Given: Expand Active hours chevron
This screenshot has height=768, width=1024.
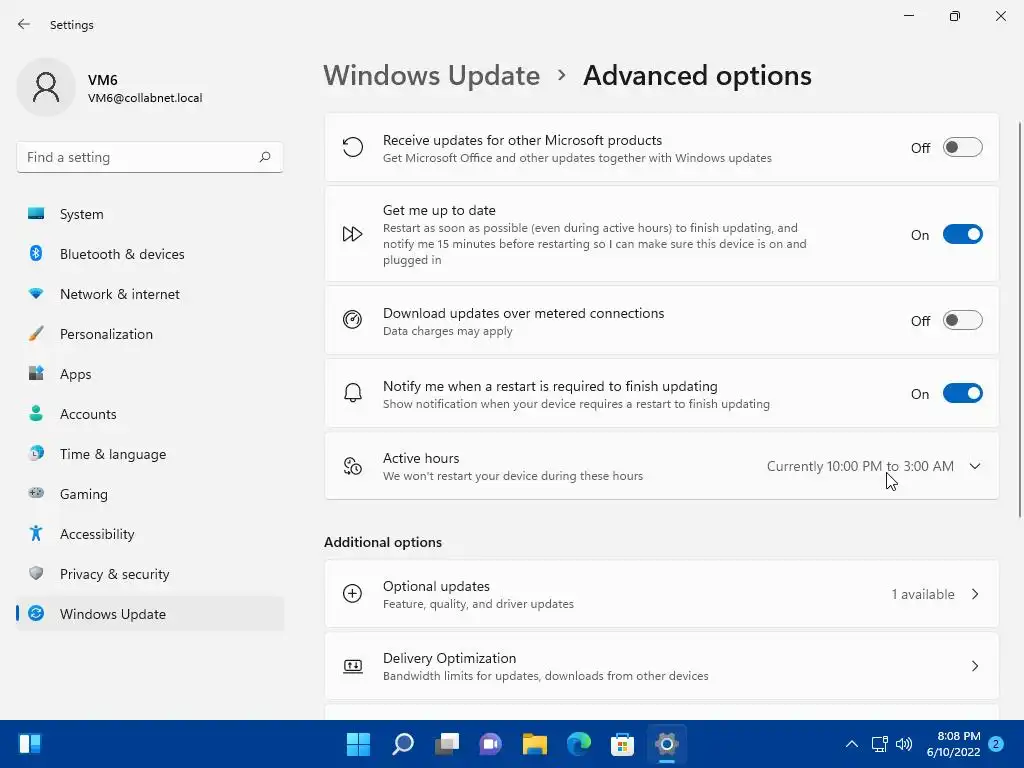Looking at the screenshot, I should point(975,466).
